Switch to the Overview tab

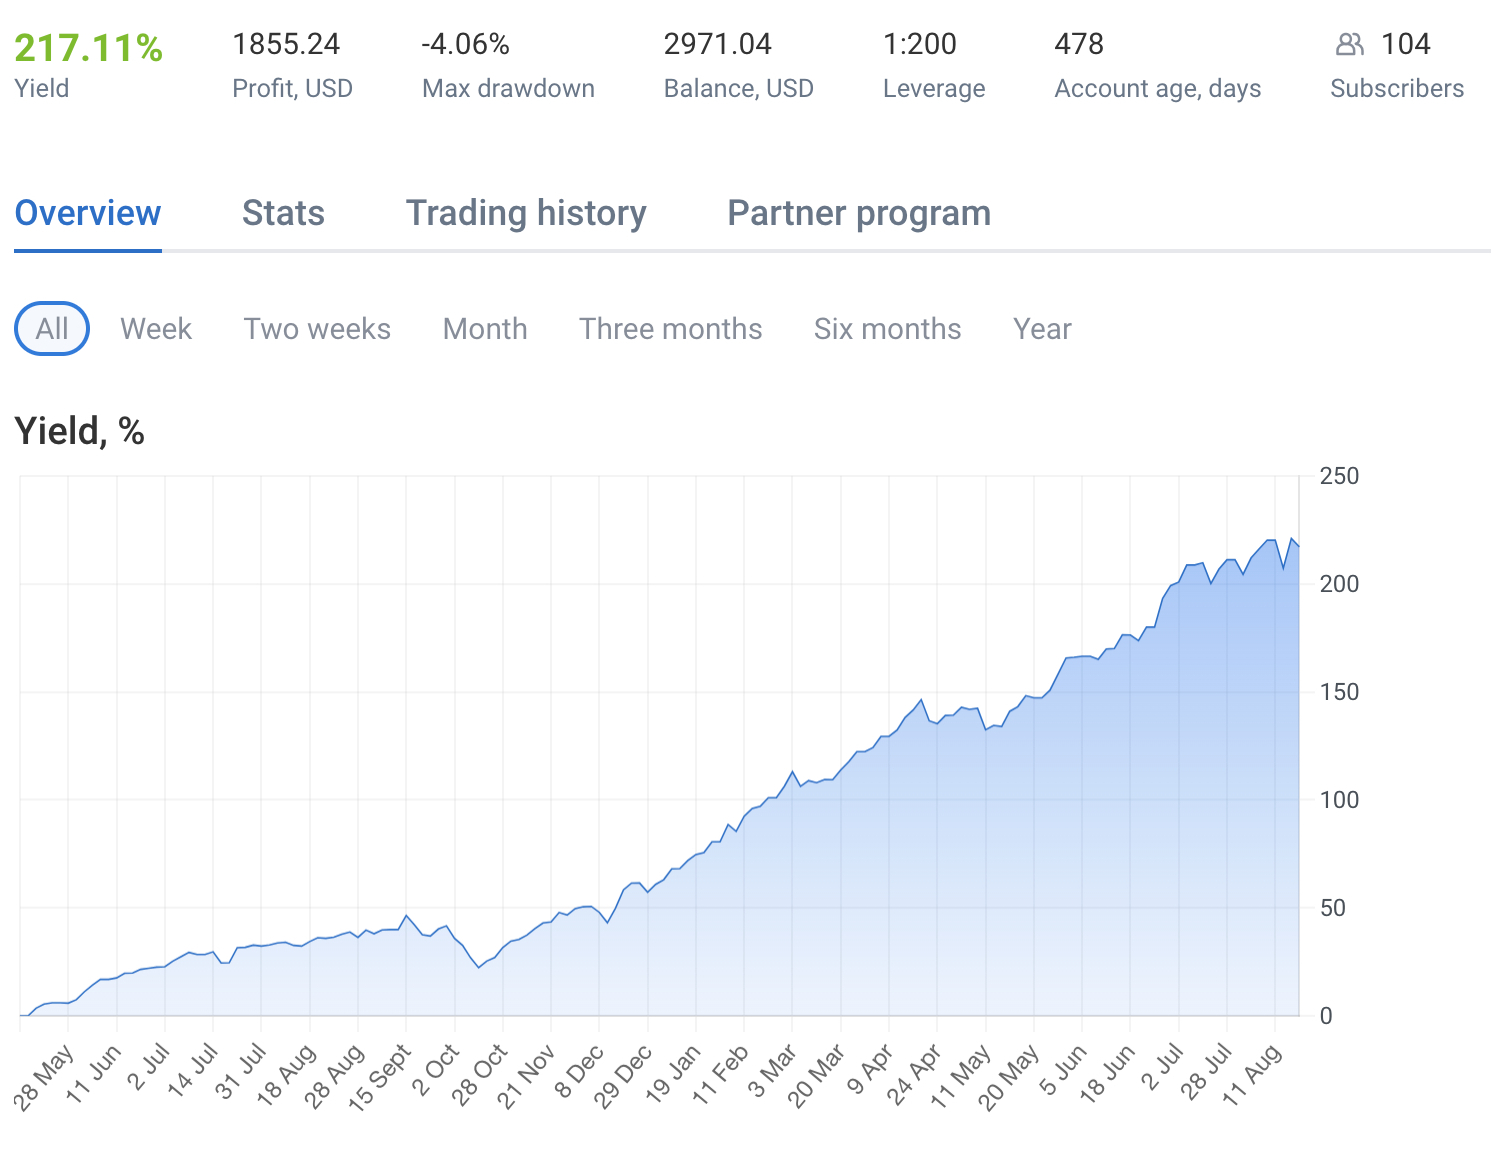(88, 213)
